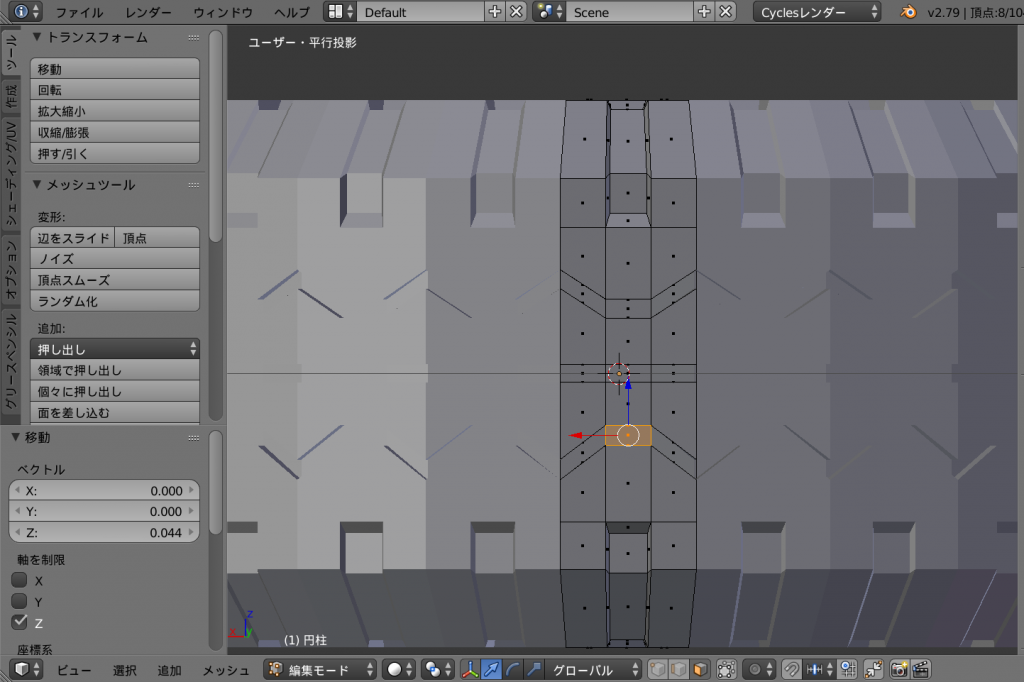
Task: Select the translate manipulator arrow icon
Action: click(491, 670)
